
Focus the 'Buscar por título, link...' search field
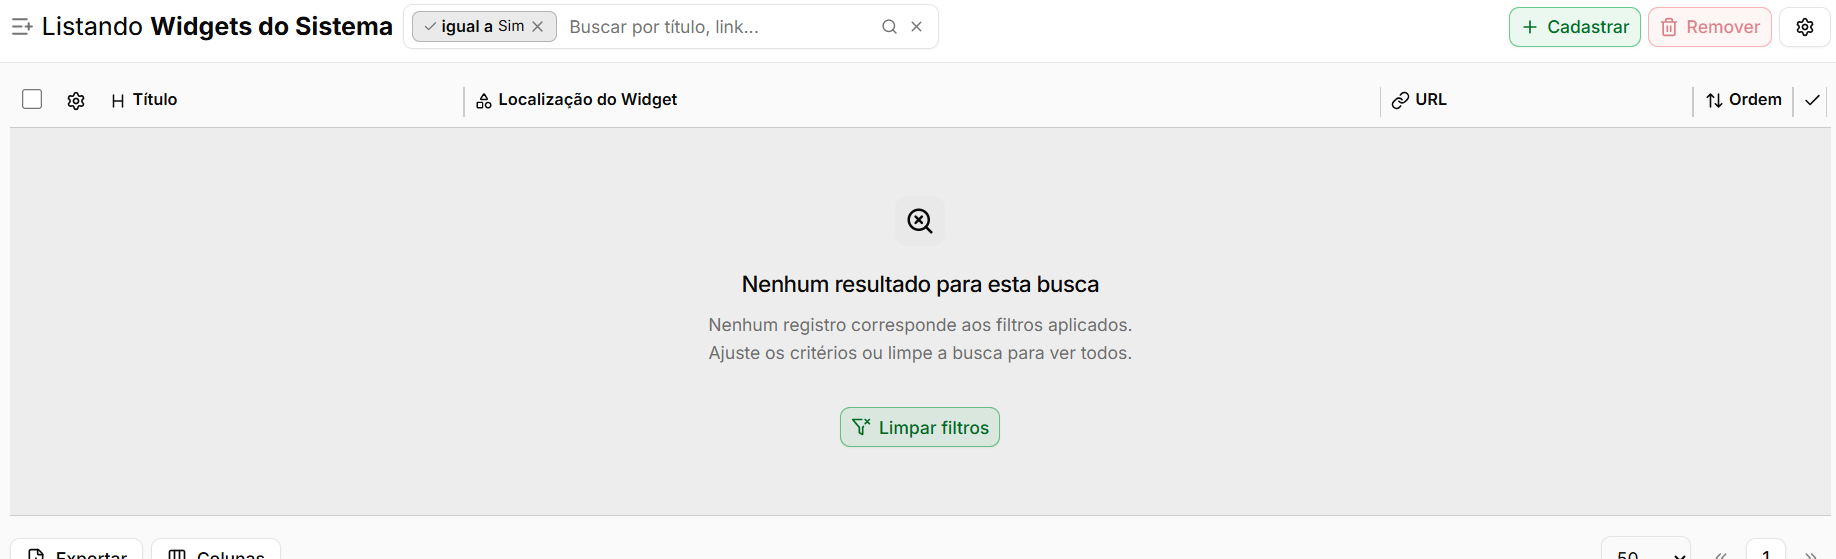coord(720,27)
